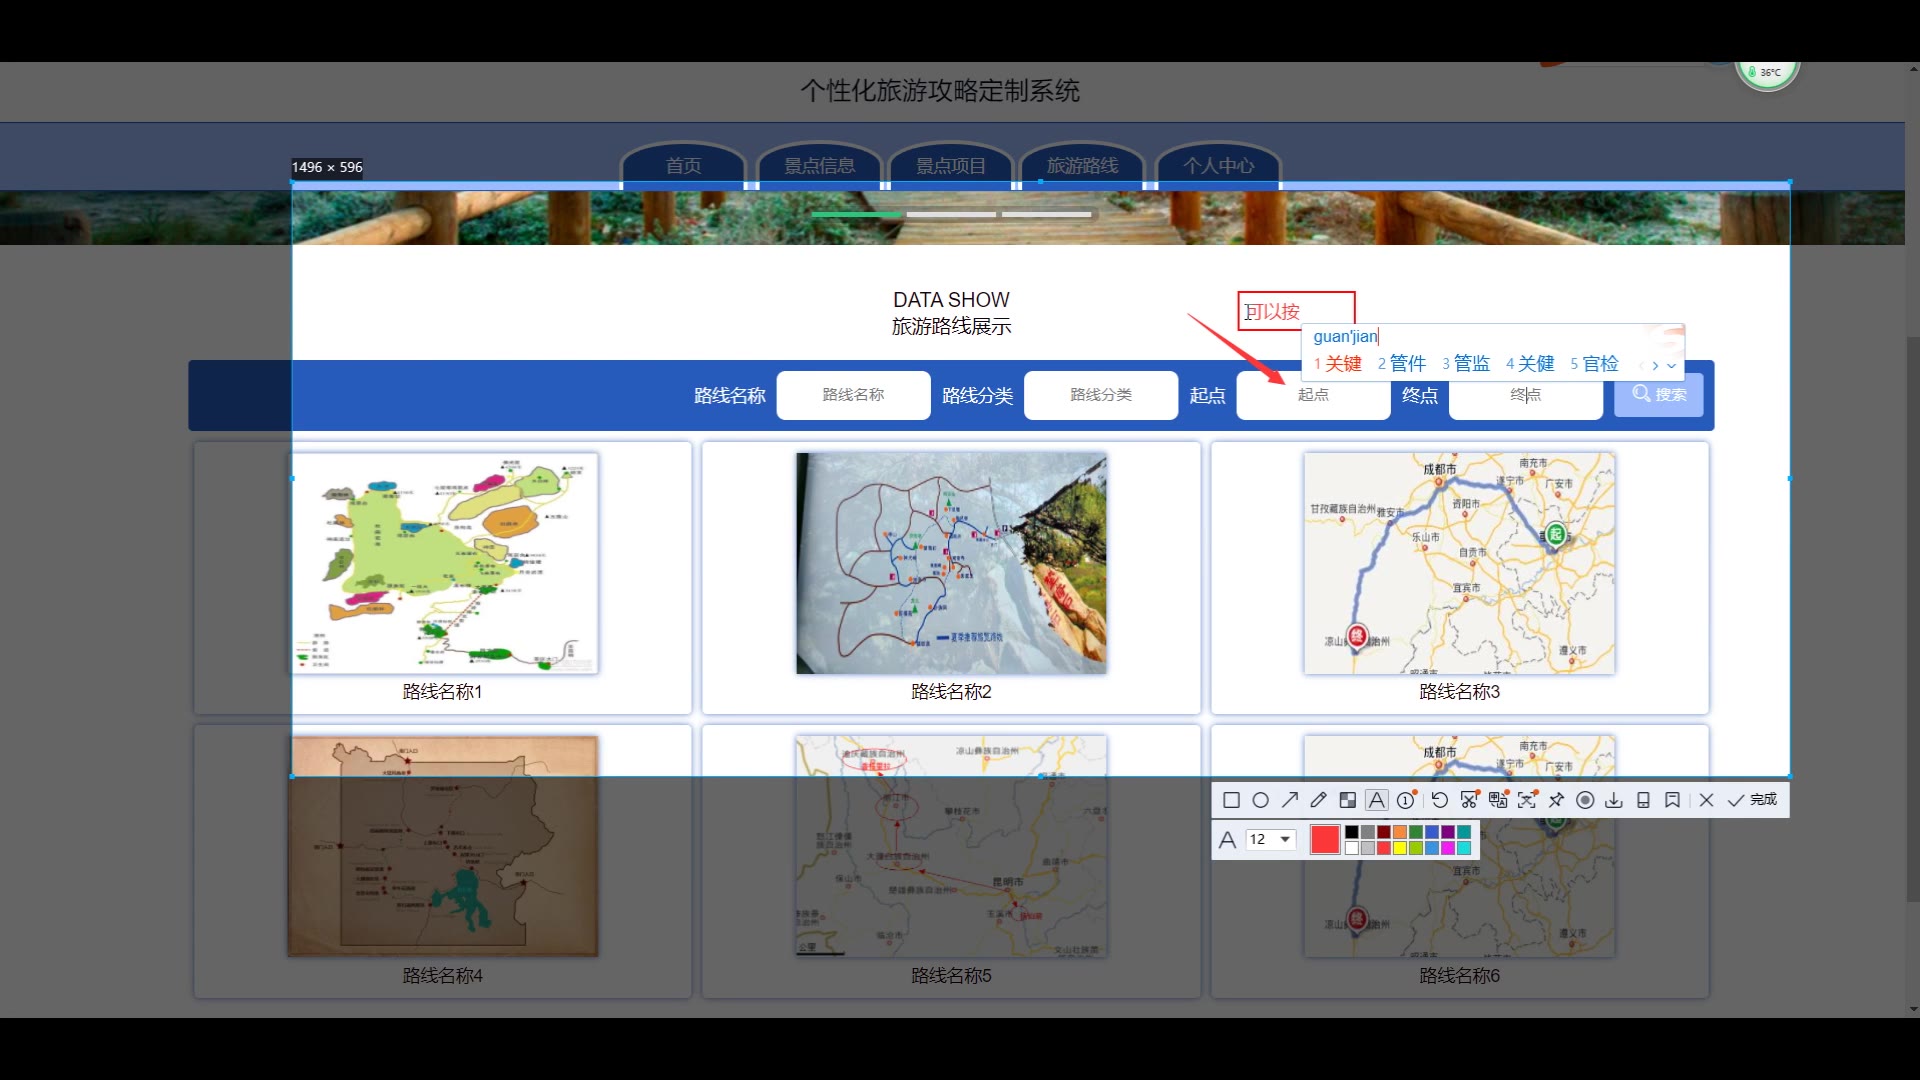Open the 个人中心 navigation tab
1920x1080 pixels.
coord(1218,166)
